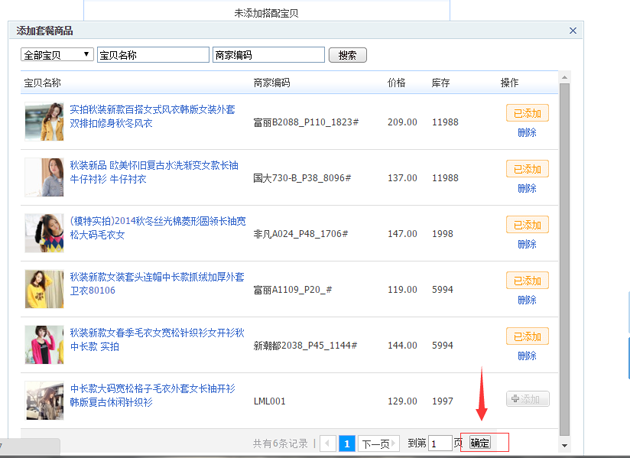The image size is (630, 458).
Task: Delete the 非凡A024 item from the package
Action: tap(527, 244)
